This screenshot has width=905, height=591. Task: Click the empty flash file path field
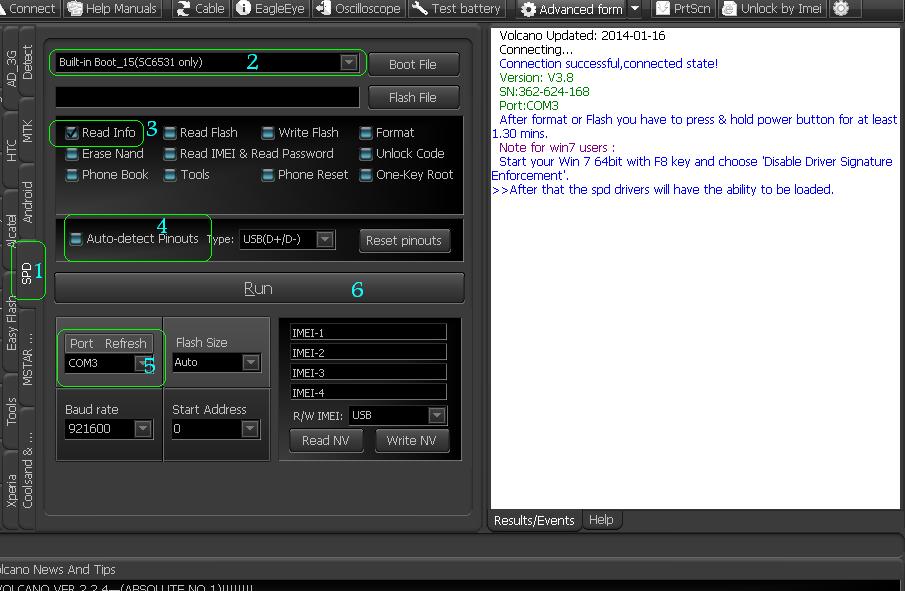click(207, 97)
